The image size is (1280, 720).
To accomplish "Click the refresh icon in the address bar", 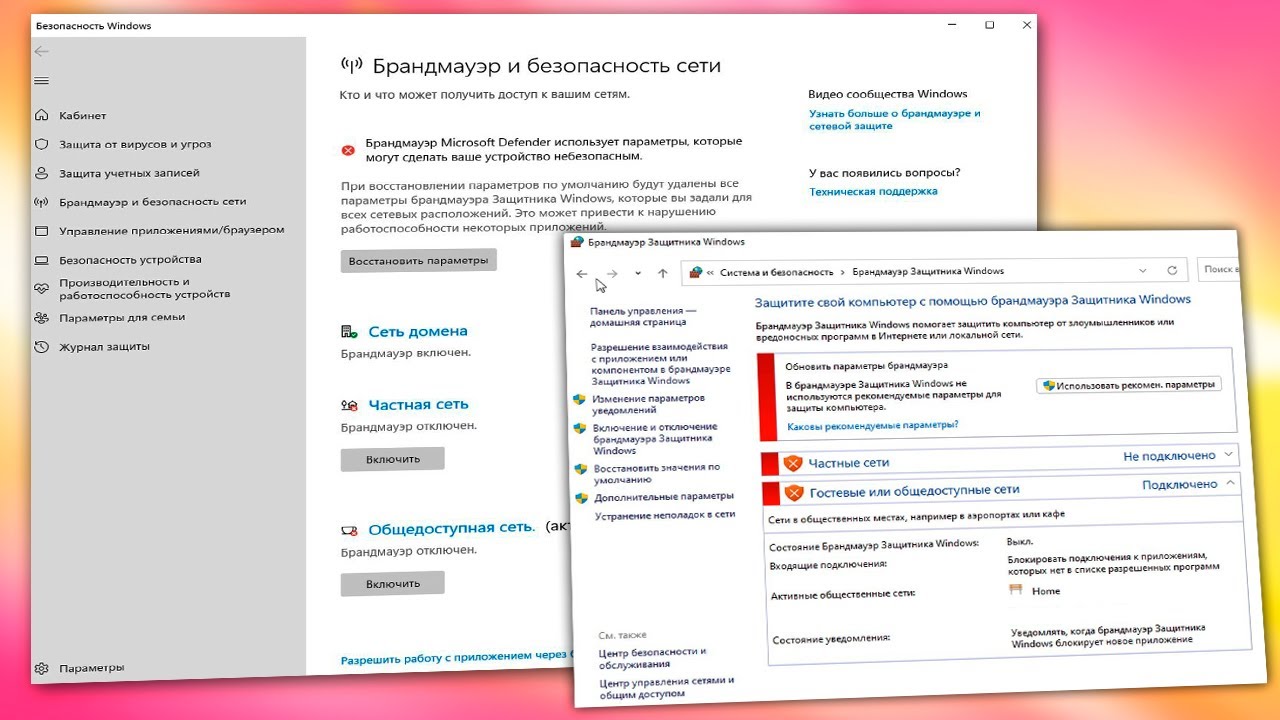I will [x=1172, y=270].
